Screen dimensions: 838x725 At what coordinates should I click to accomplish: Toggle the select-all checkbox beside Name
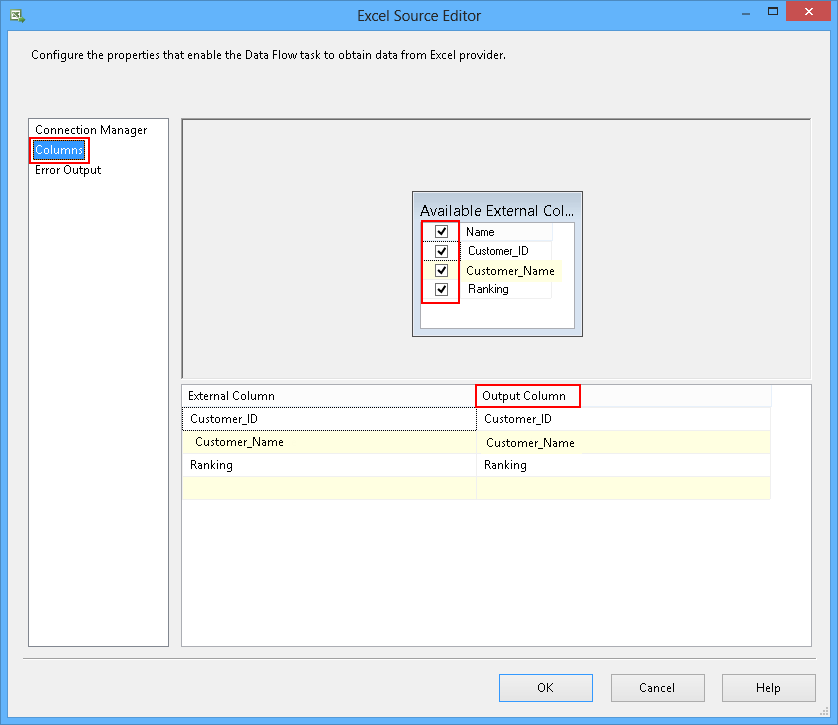(441, 231)
